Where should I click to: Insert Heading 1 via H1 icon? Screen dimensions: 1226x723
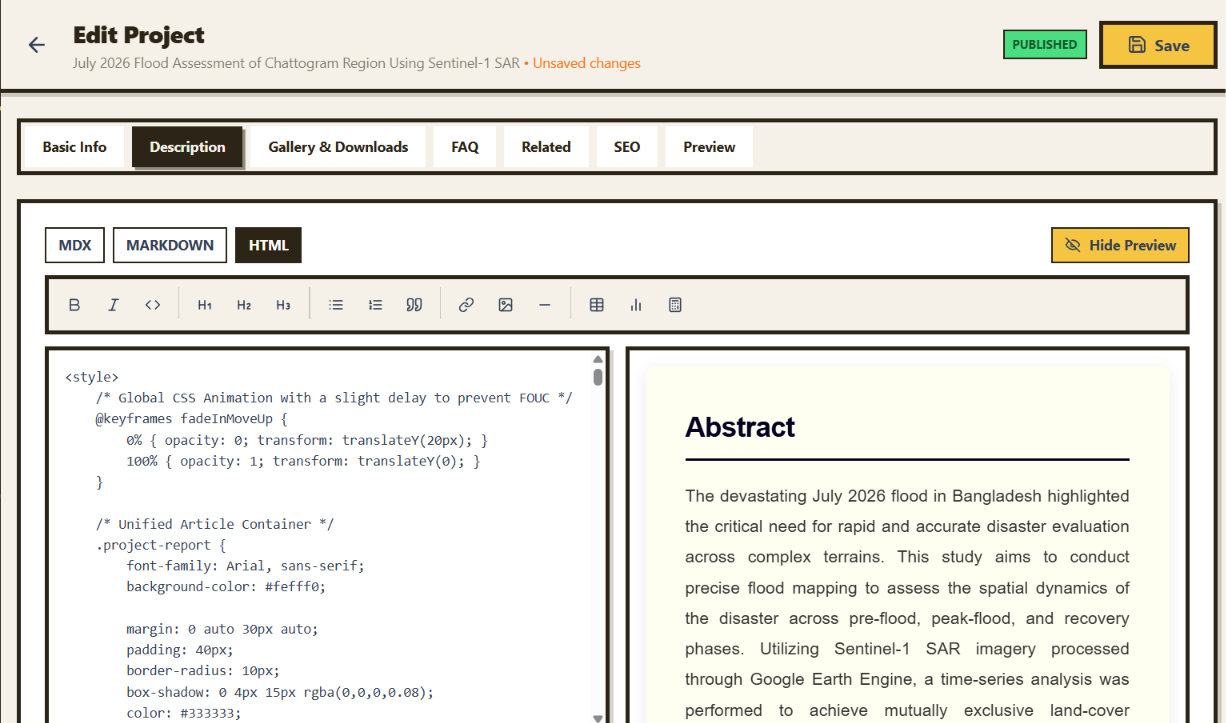[x=205, y=305]
